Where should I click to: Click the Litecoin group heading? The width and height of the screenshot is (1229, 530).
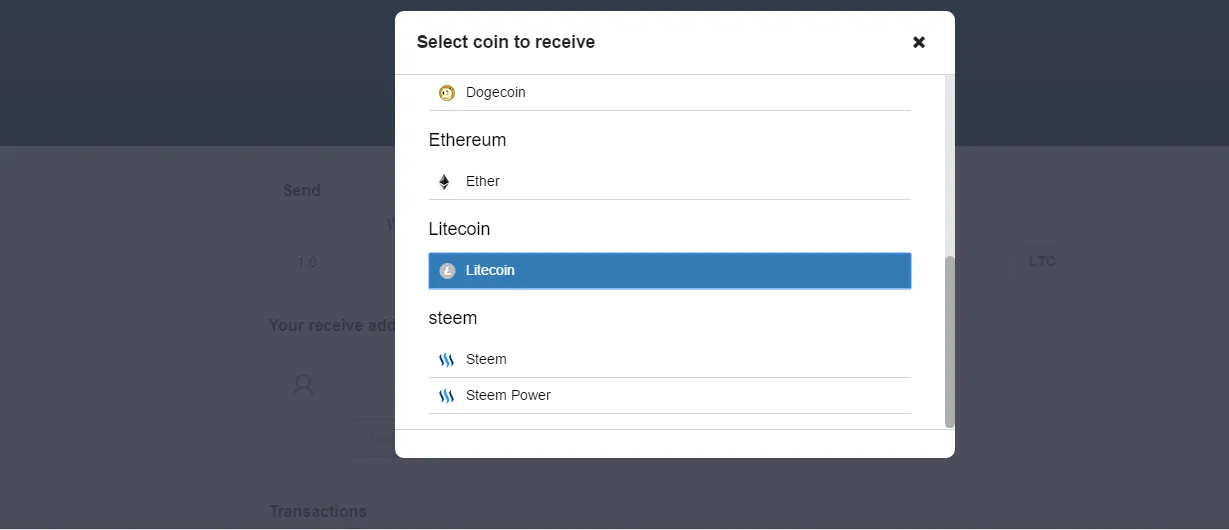(x=460, y=229)
